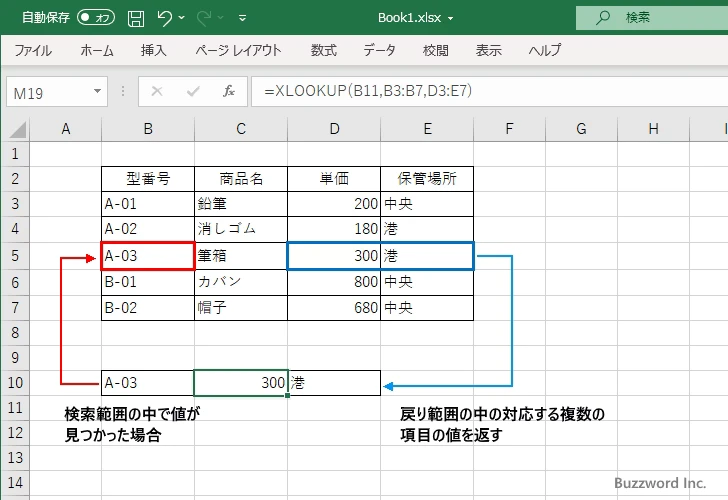
Task: Click the Select All corner triangle
Action: tap(18, 130)
